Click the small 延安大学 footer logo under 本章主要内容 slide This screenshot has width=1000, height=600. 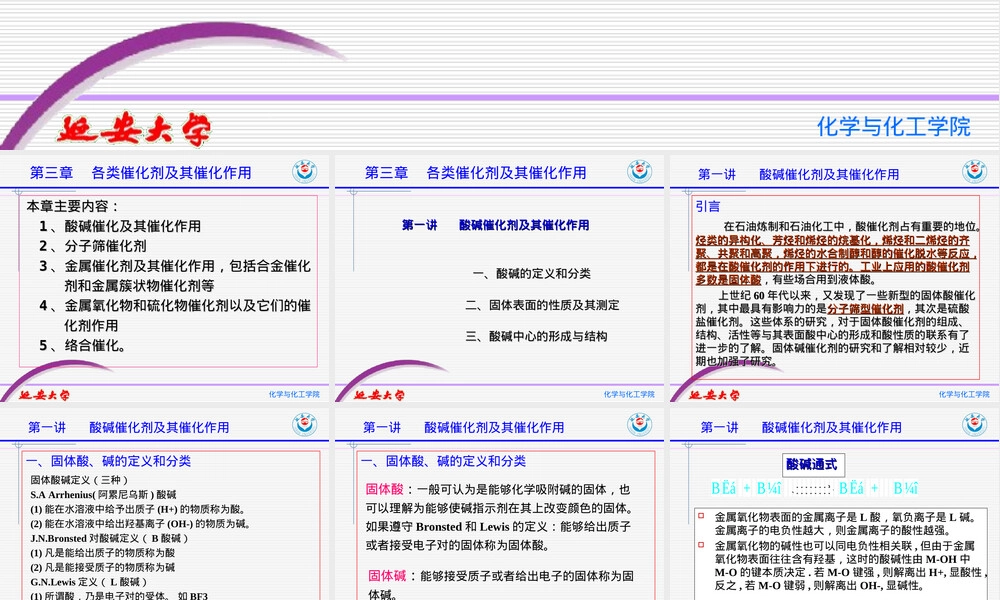pos(44,395)
